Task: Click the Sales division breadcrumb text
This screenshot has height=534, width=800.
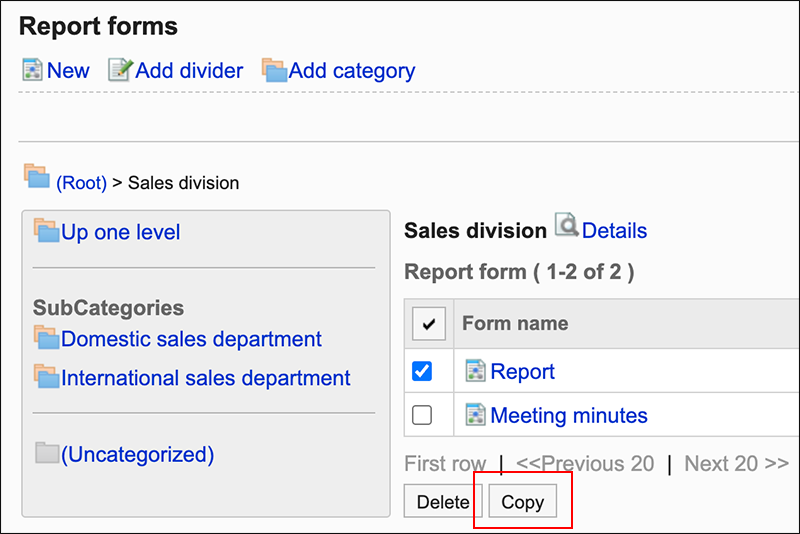Action: (184, 183)
